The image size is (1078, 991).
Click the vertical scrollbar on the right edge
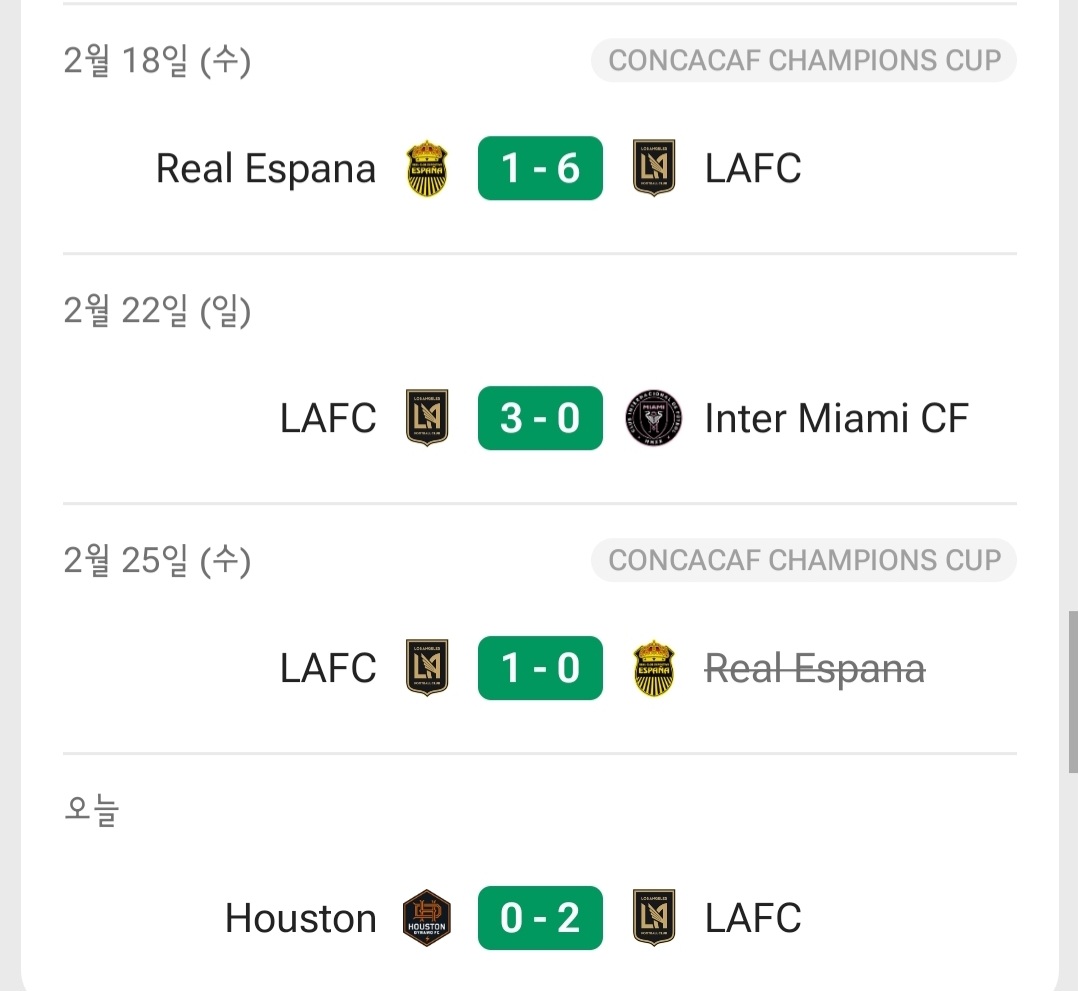[1073, 690]
